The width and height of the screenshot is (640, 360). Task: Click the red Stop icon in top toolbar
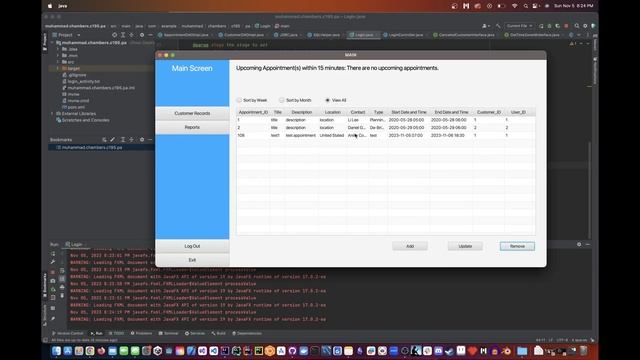coord(567,26)
